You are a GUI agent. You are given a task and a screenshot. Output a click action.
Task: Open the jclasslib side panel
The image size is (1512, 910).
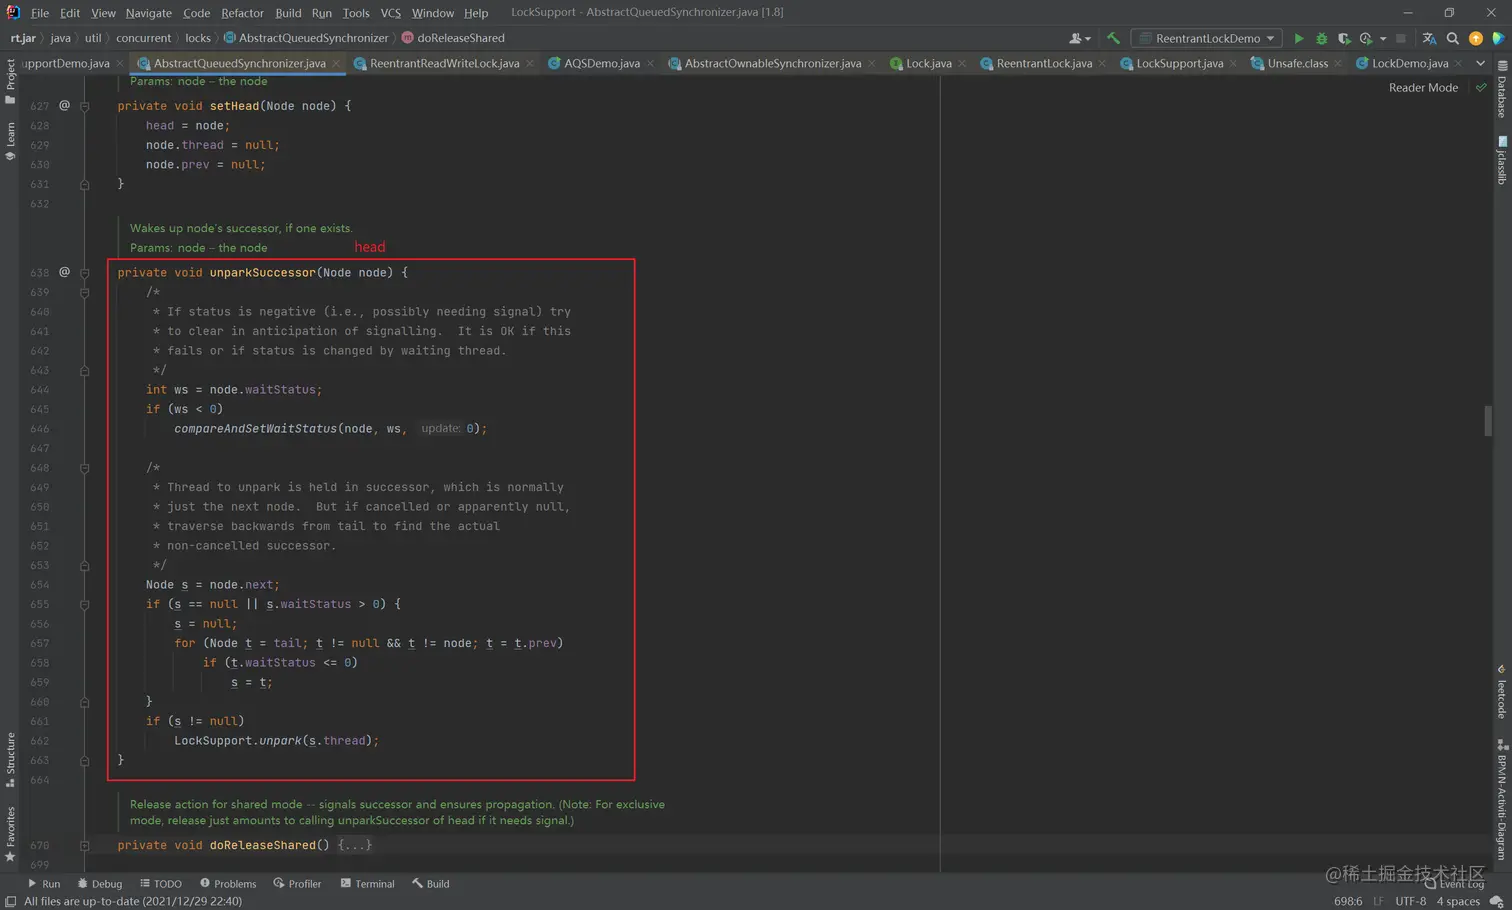click(x=1502, y=160)
